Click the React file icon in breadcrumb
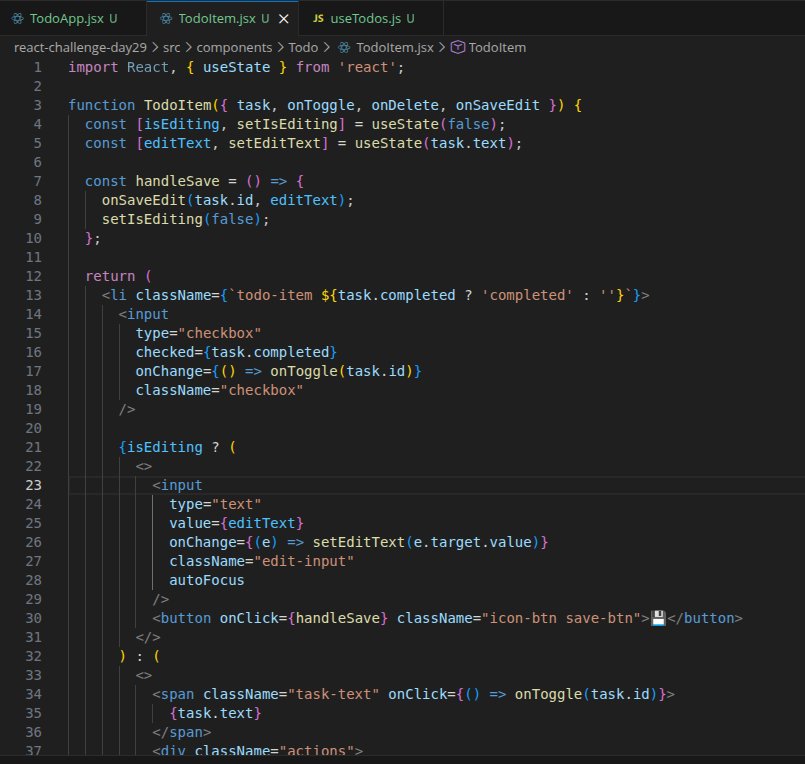Image resolution: width=805 pixels, height=764 pixels. pyautogui.click(x=345, y=47)
